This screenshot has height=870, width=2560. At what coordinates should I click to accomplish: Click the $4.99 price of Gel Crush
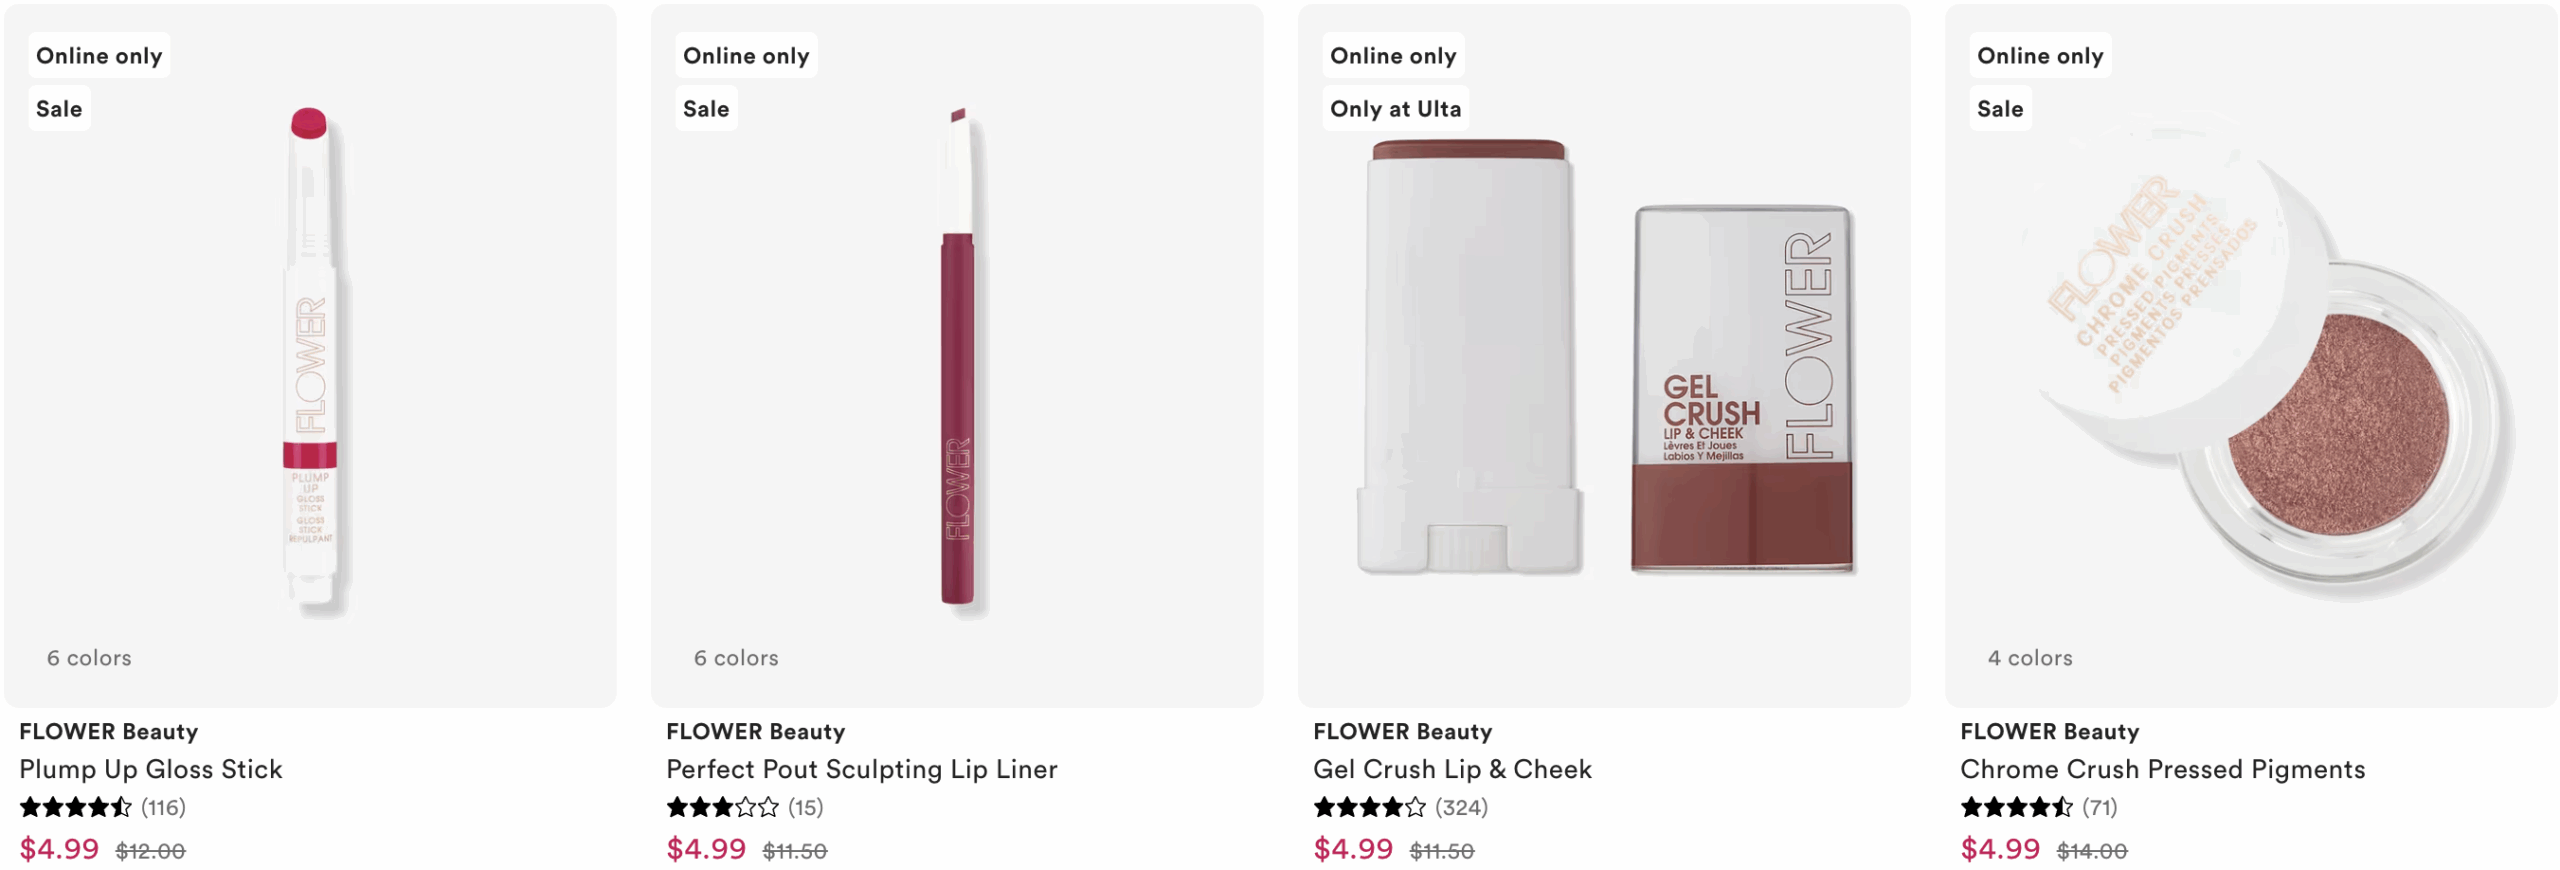[1353, 849]
